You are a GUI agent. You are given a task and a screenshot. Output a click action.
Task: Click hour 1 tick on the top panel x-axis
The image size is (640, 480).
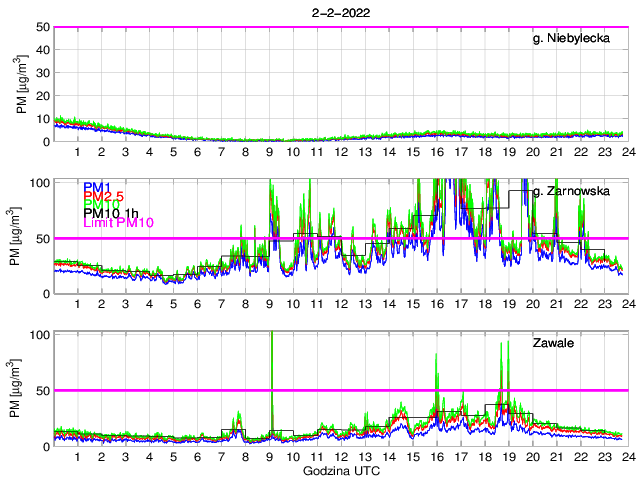point(77,152)
